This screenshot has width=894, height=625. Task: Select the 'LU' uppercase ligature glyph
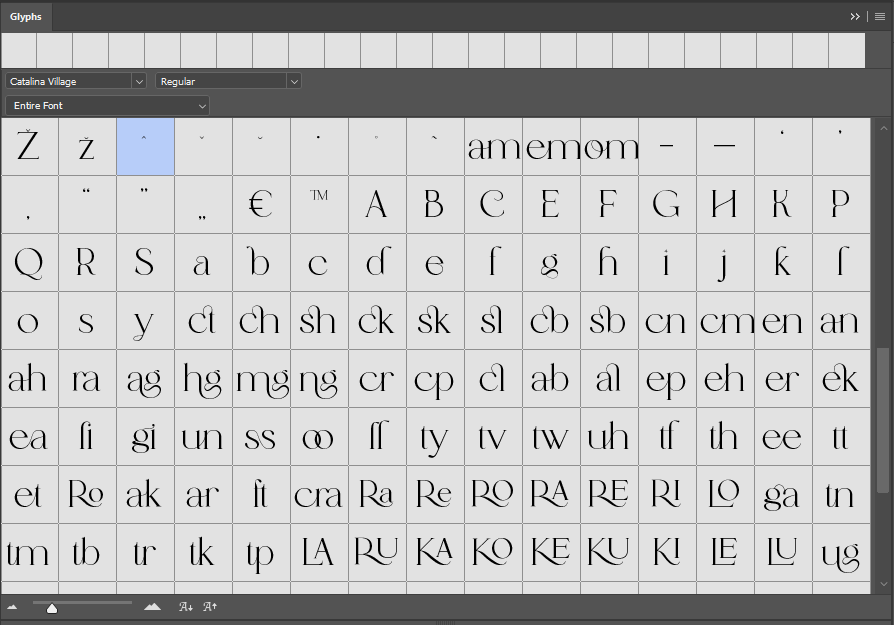783,553
